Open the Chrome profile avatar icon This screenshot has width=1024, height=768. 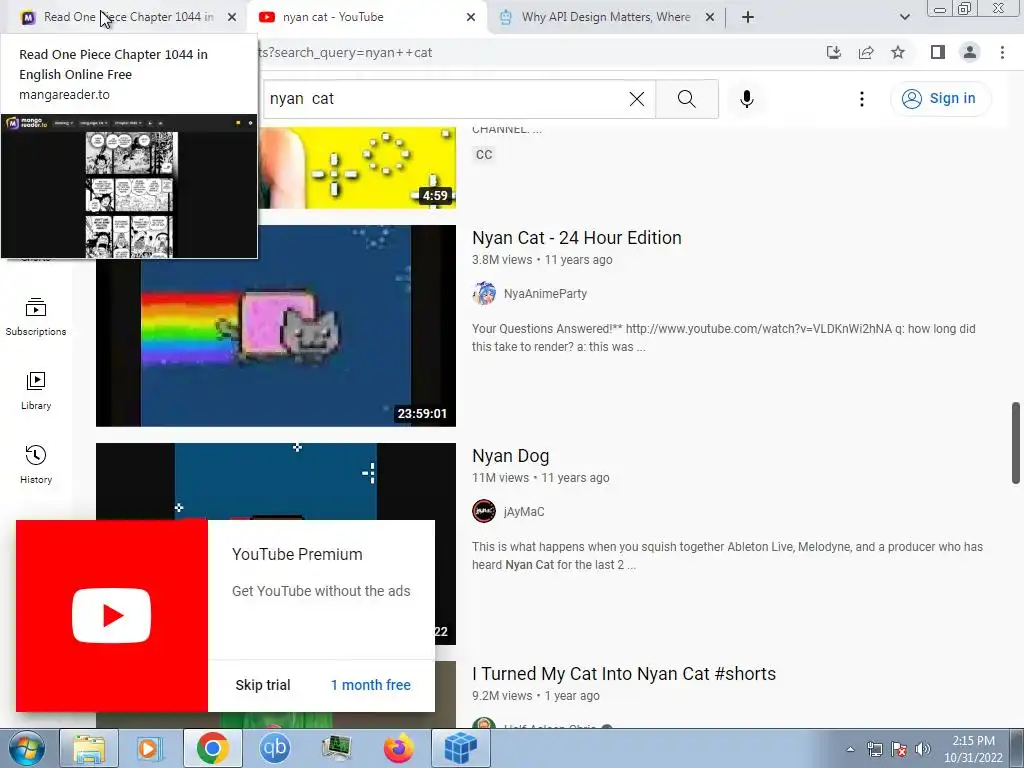pyautogui.click(x=970, y=52)
